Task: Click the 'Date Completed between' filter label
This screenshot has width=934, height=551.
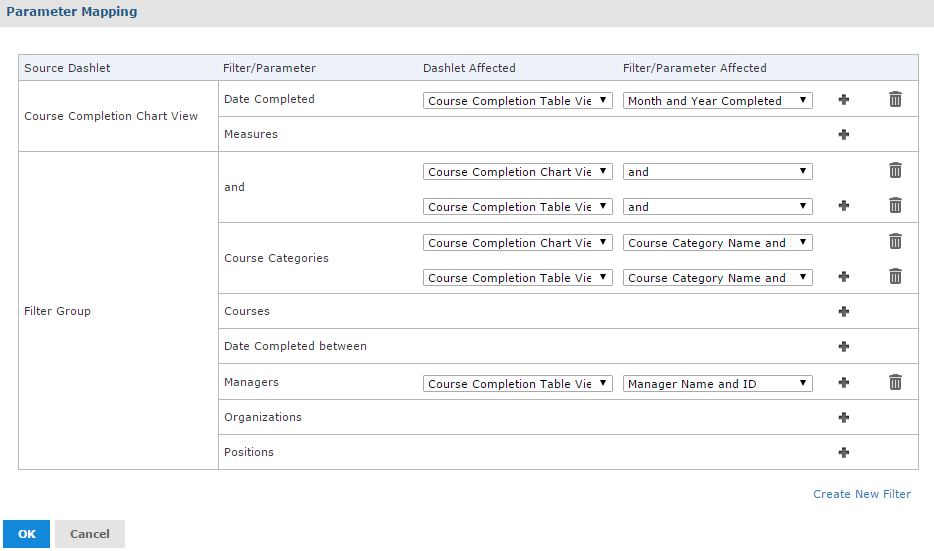Action: coord(295,346)
